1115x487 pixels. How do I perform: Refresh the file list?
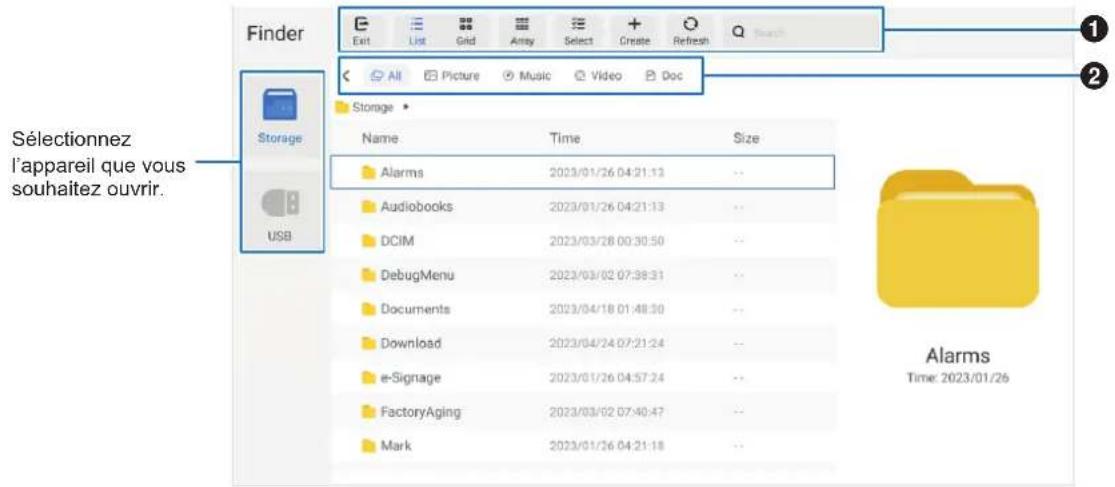[x=690, y=31]
